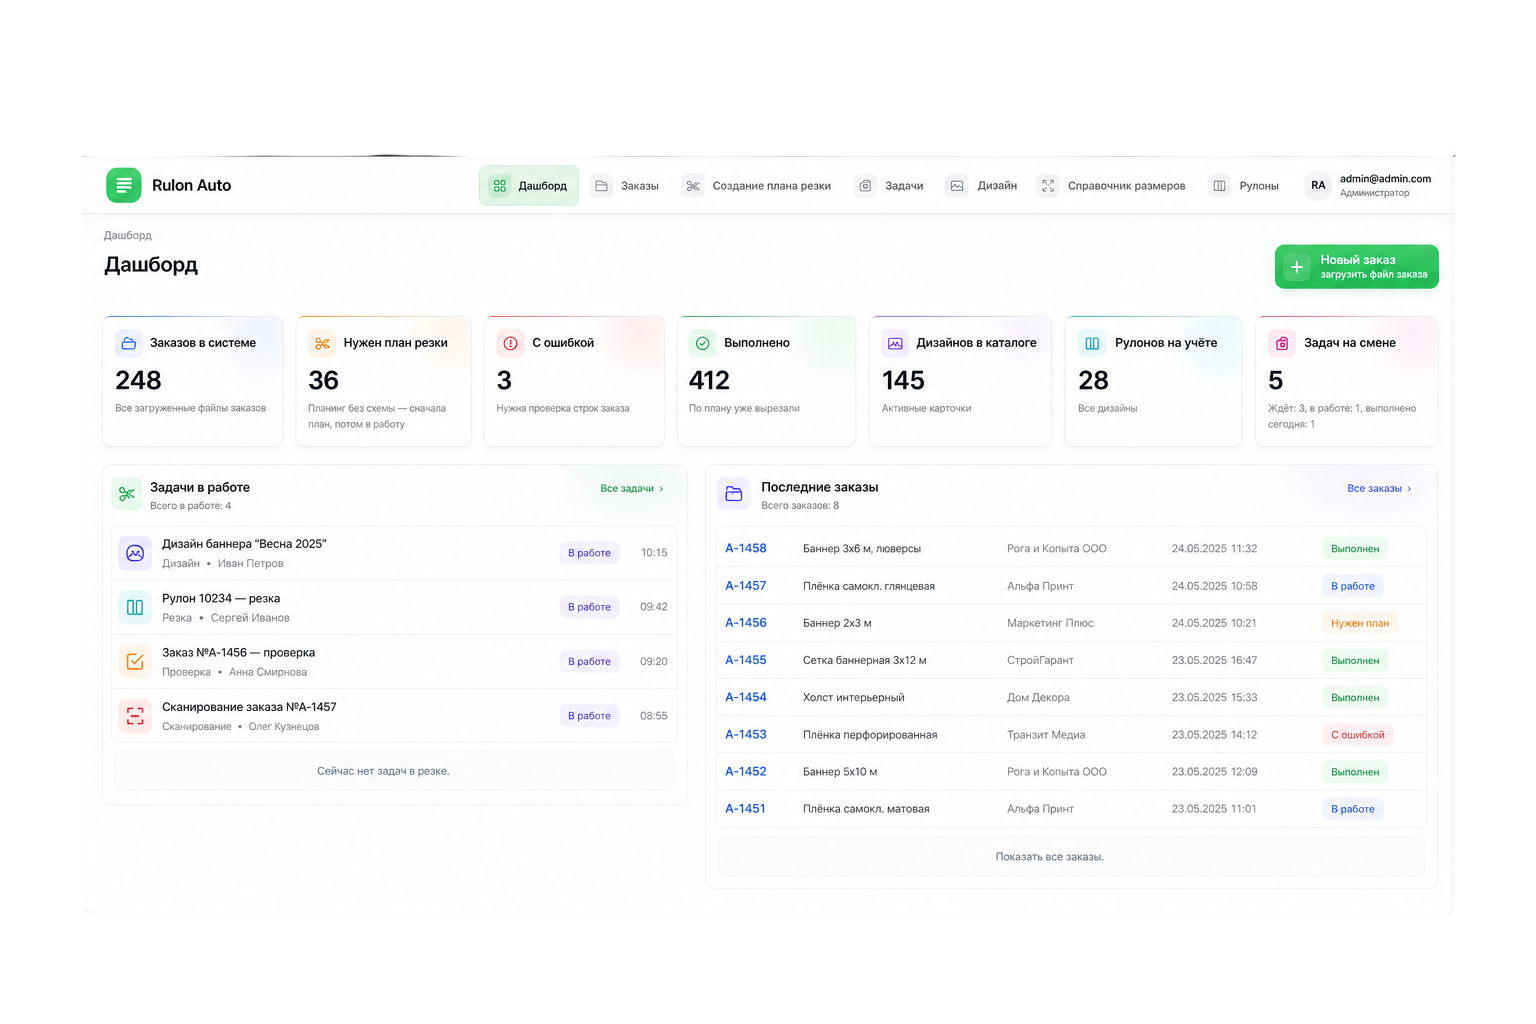The width and height of the screenshot is (1536, 1024).
Task: Click the scan icon of Сканирование заказа task
Action: coord(135,716)
